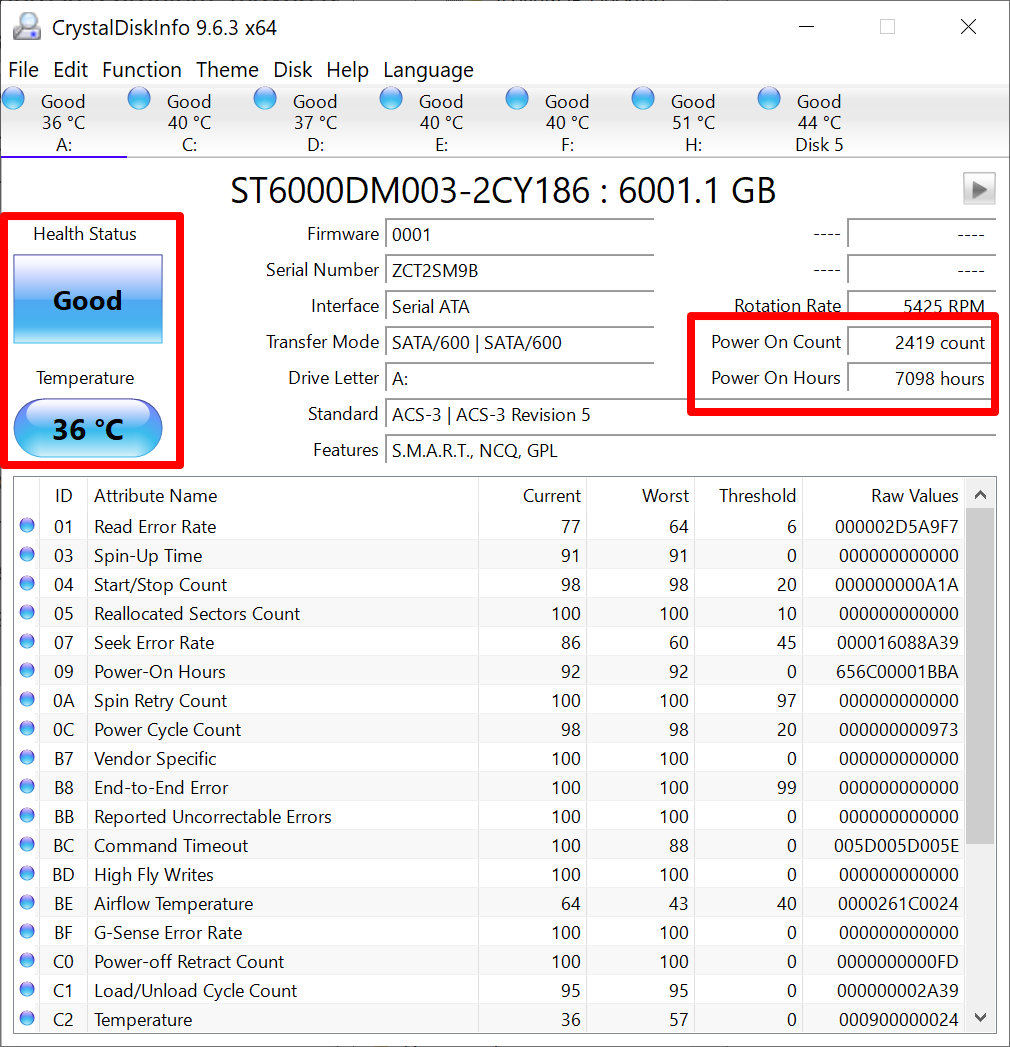Click status orb for disk D:
The height and width of the screenshot is (1047, 1010).
point(265,98)
